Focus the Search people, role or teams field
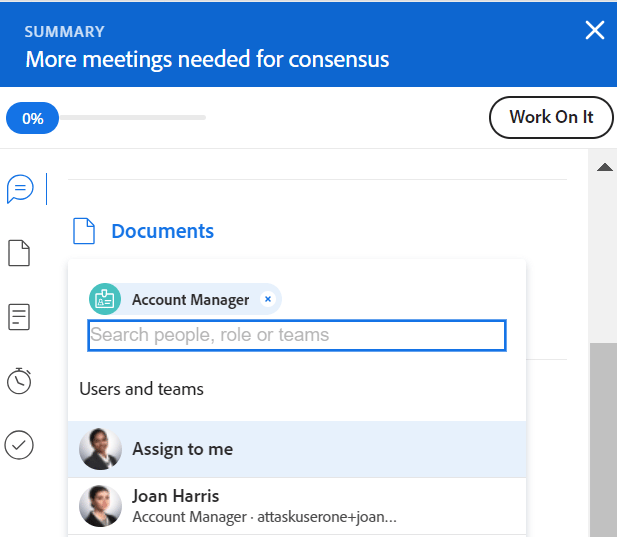The image size is (617, 537). pos(297,335)
